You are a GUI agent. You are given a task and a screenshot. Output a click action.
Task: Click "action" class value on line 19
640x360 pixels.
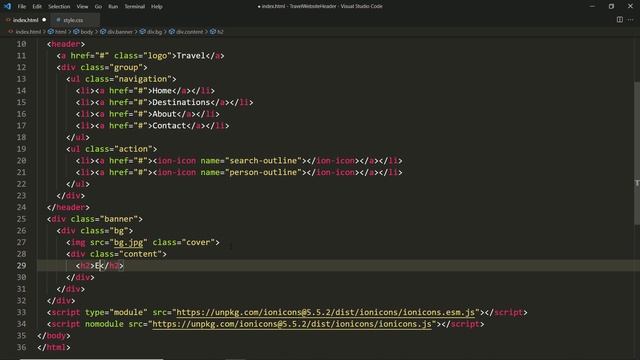[x=133, y=149]
